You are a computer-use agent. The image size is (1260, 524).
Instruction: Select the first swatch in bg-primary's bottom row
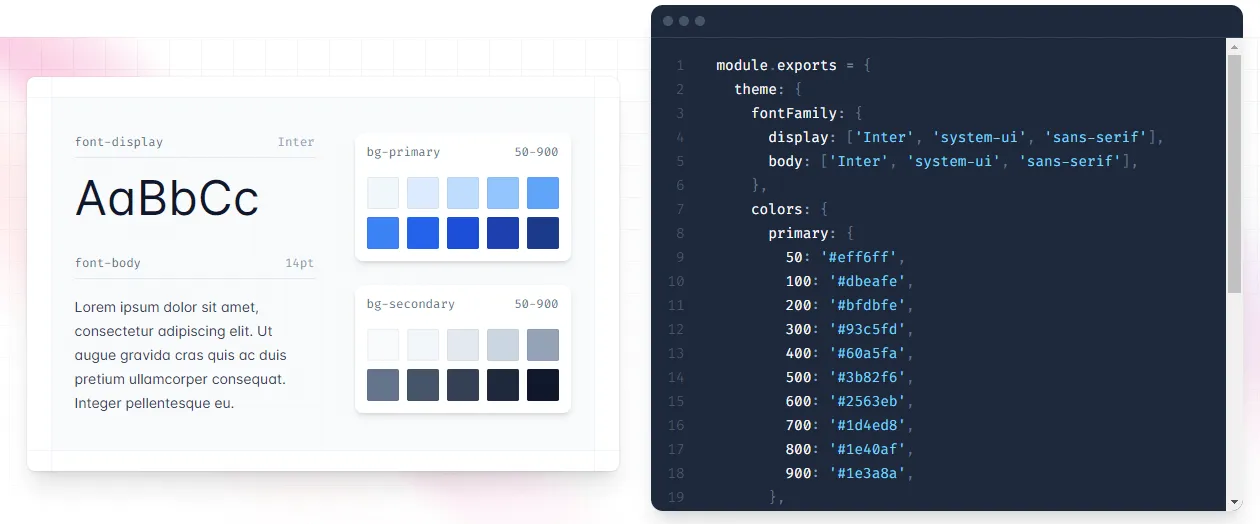point(383,233)
